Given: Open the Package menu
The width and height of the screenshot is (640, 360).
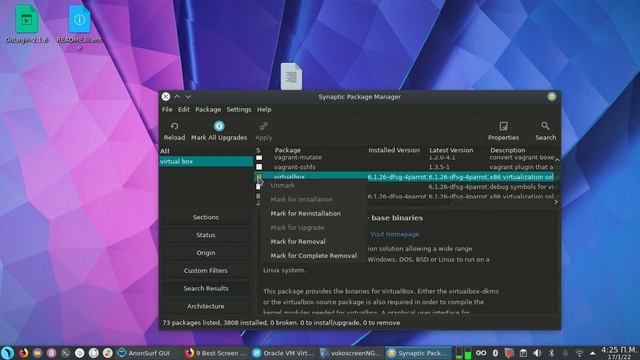Looking at the screenshot, I should [x=208, y=109].
